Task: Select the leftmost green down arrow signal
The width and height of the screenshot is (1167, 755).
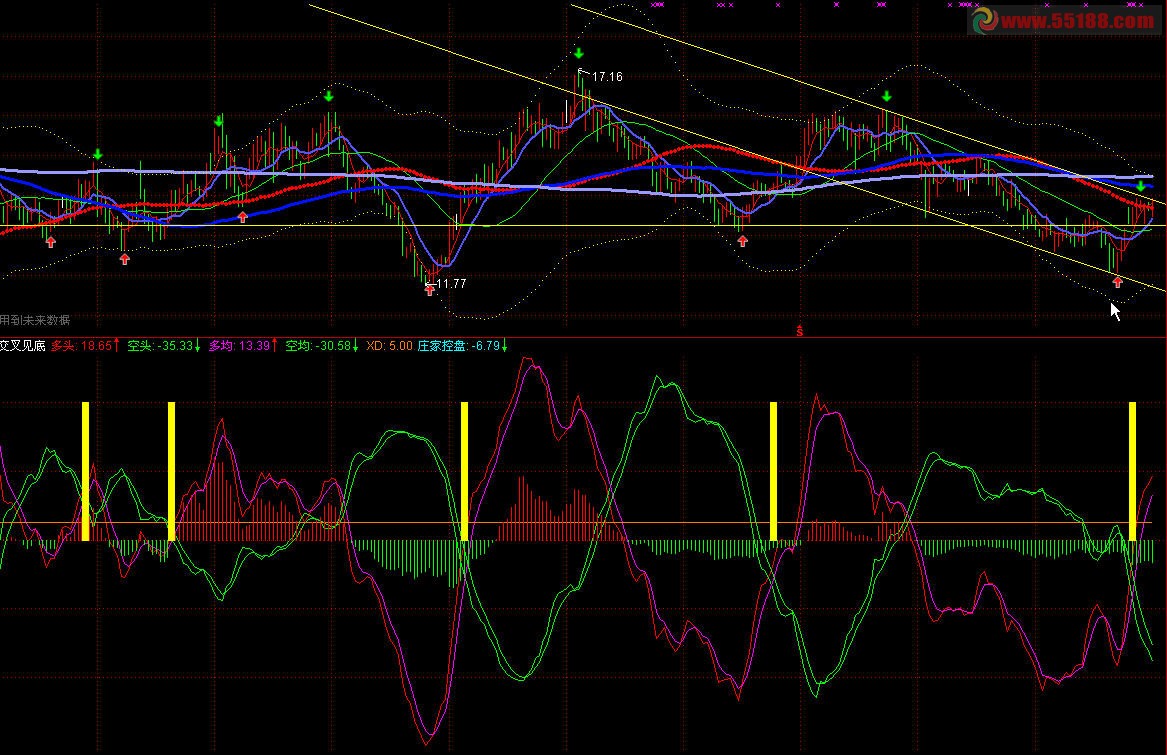Action: (98, 154)
